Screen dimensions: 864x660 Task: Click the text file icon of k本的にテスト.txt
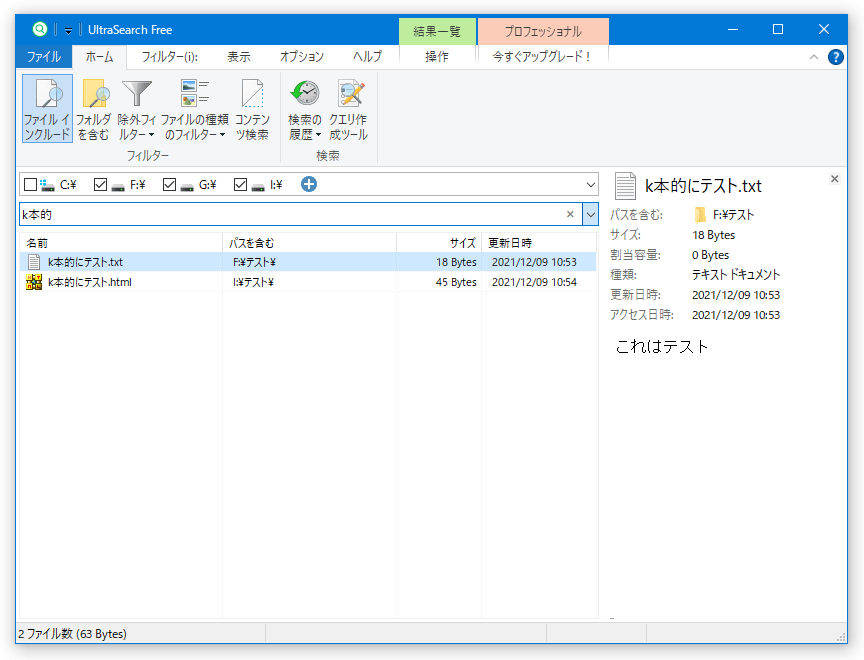pyautogui.click(x=34, y=262)
